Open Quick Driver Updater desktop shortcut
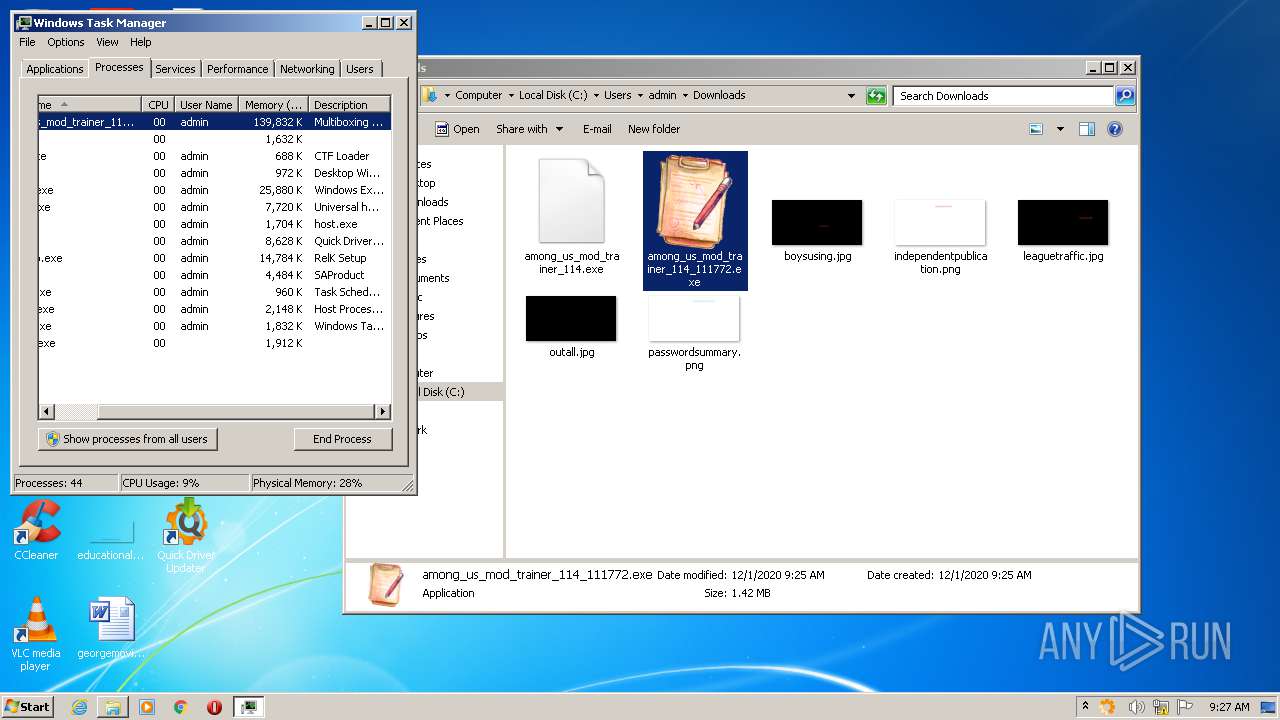The image size is (1280, 720). 186,536
